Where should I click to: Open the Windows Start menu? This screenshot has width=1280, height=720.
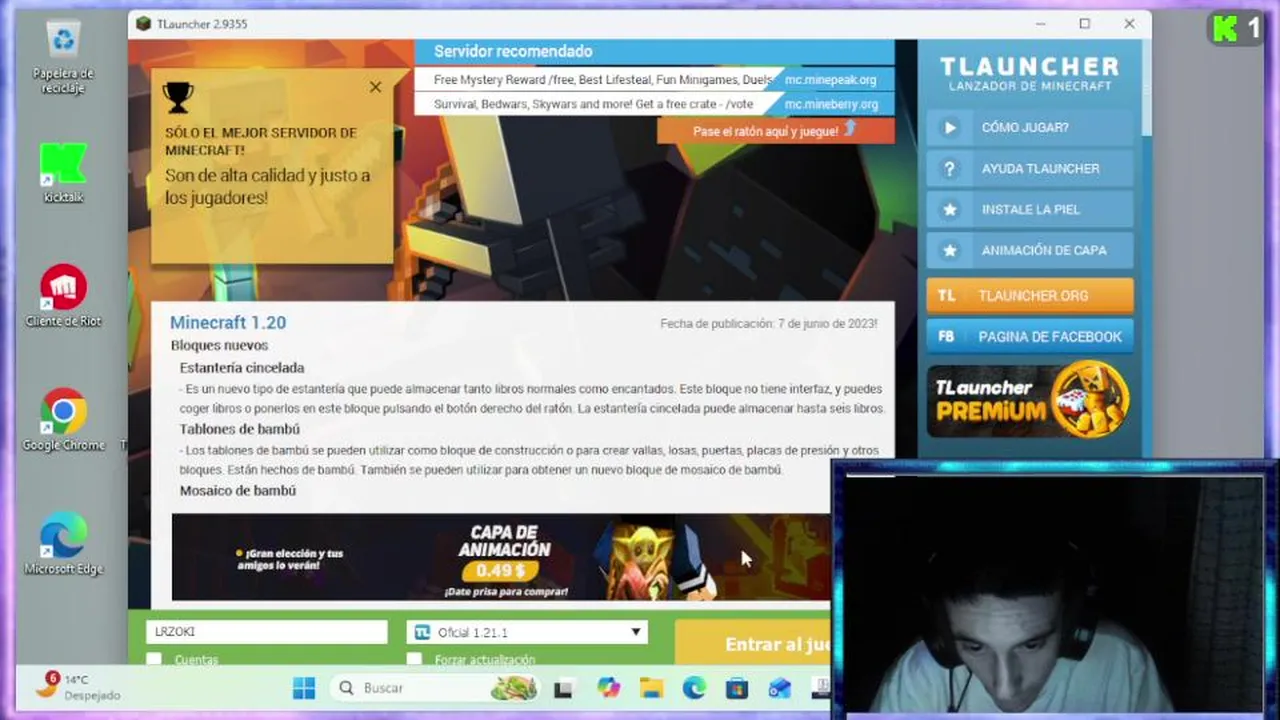click(304, 688)
